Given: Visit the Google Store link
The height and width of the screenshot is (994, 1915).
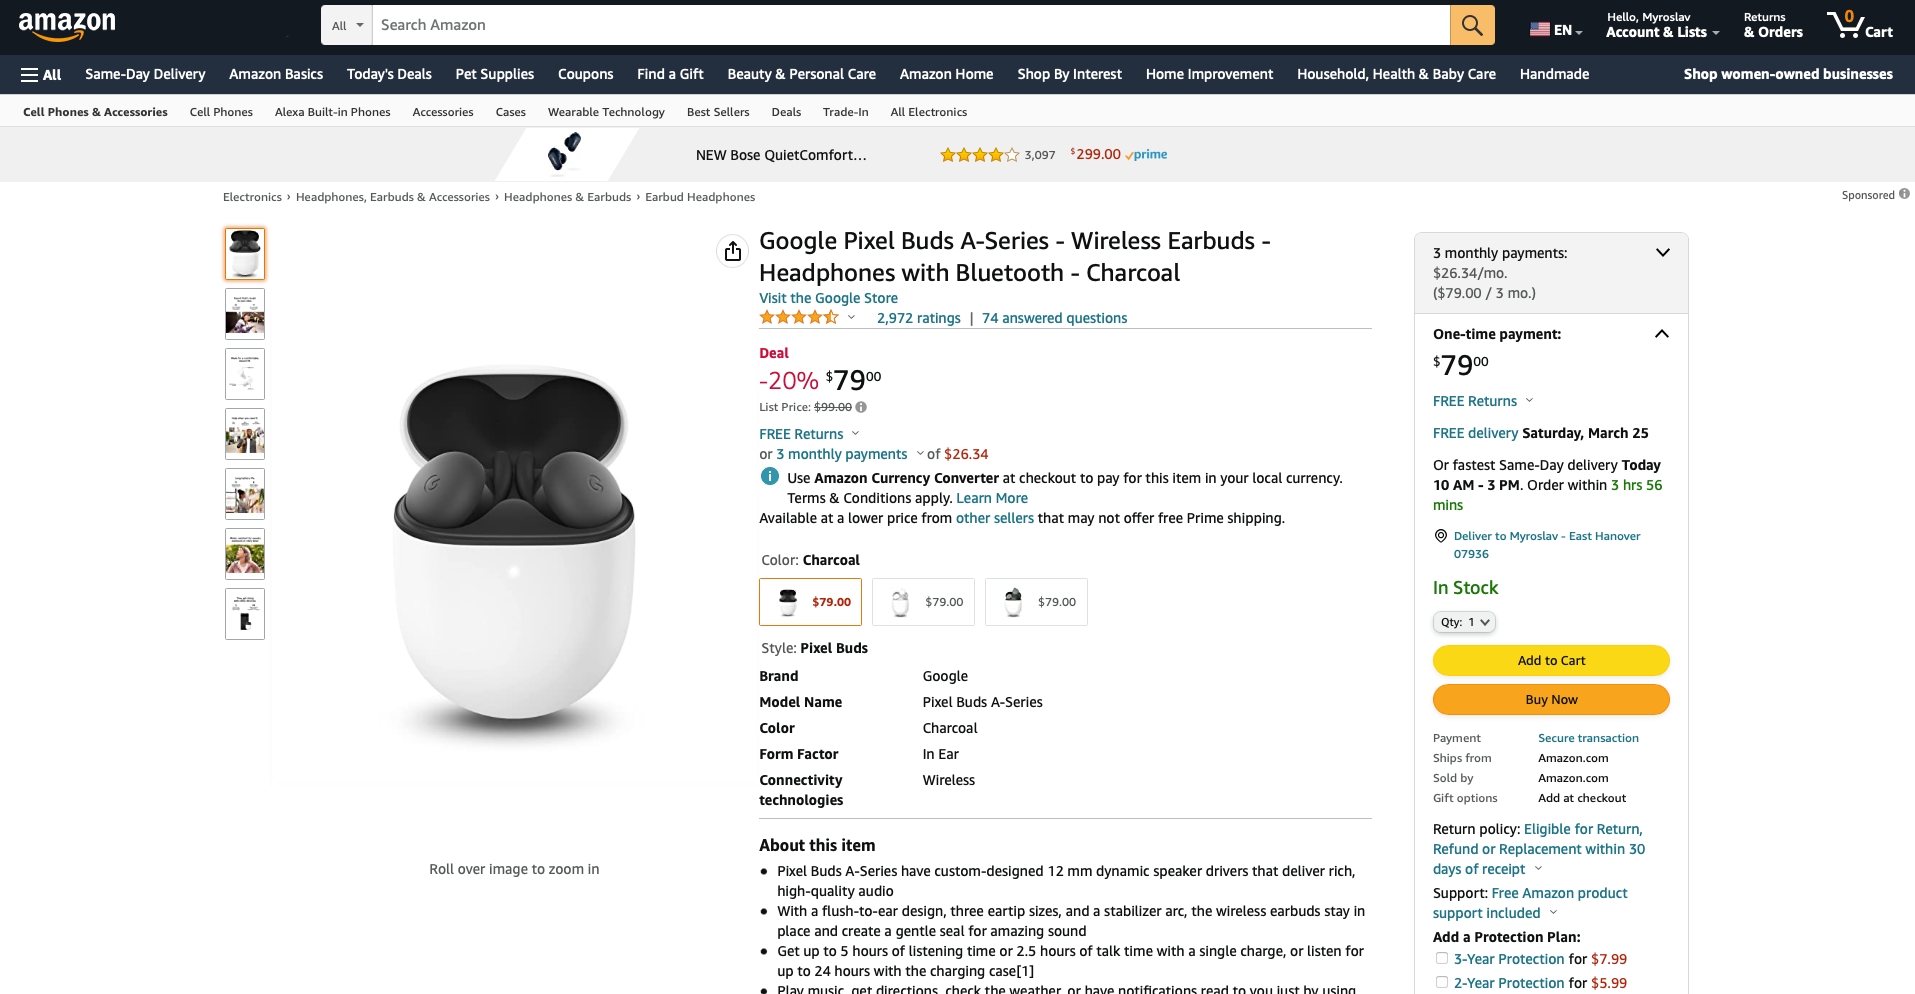Looking at the screenshot, I should [x=828, y=298].
